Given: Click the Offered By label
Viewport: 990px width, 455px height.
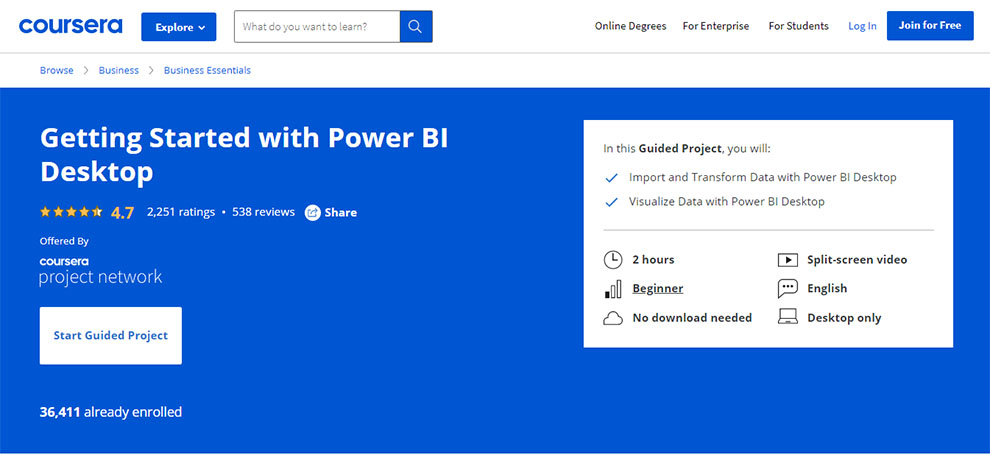Looking at the screenshot, I should click(64, 241).
